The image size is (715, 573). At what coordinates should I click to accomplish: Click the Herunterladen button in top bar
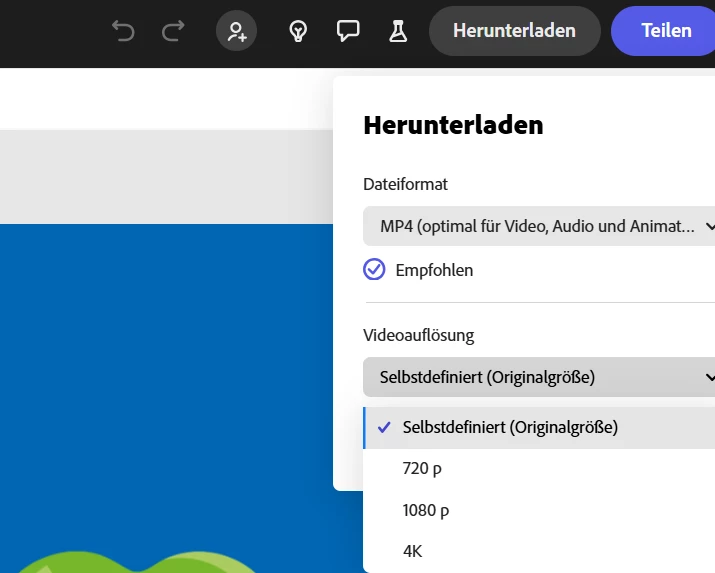tap(514, 31)
